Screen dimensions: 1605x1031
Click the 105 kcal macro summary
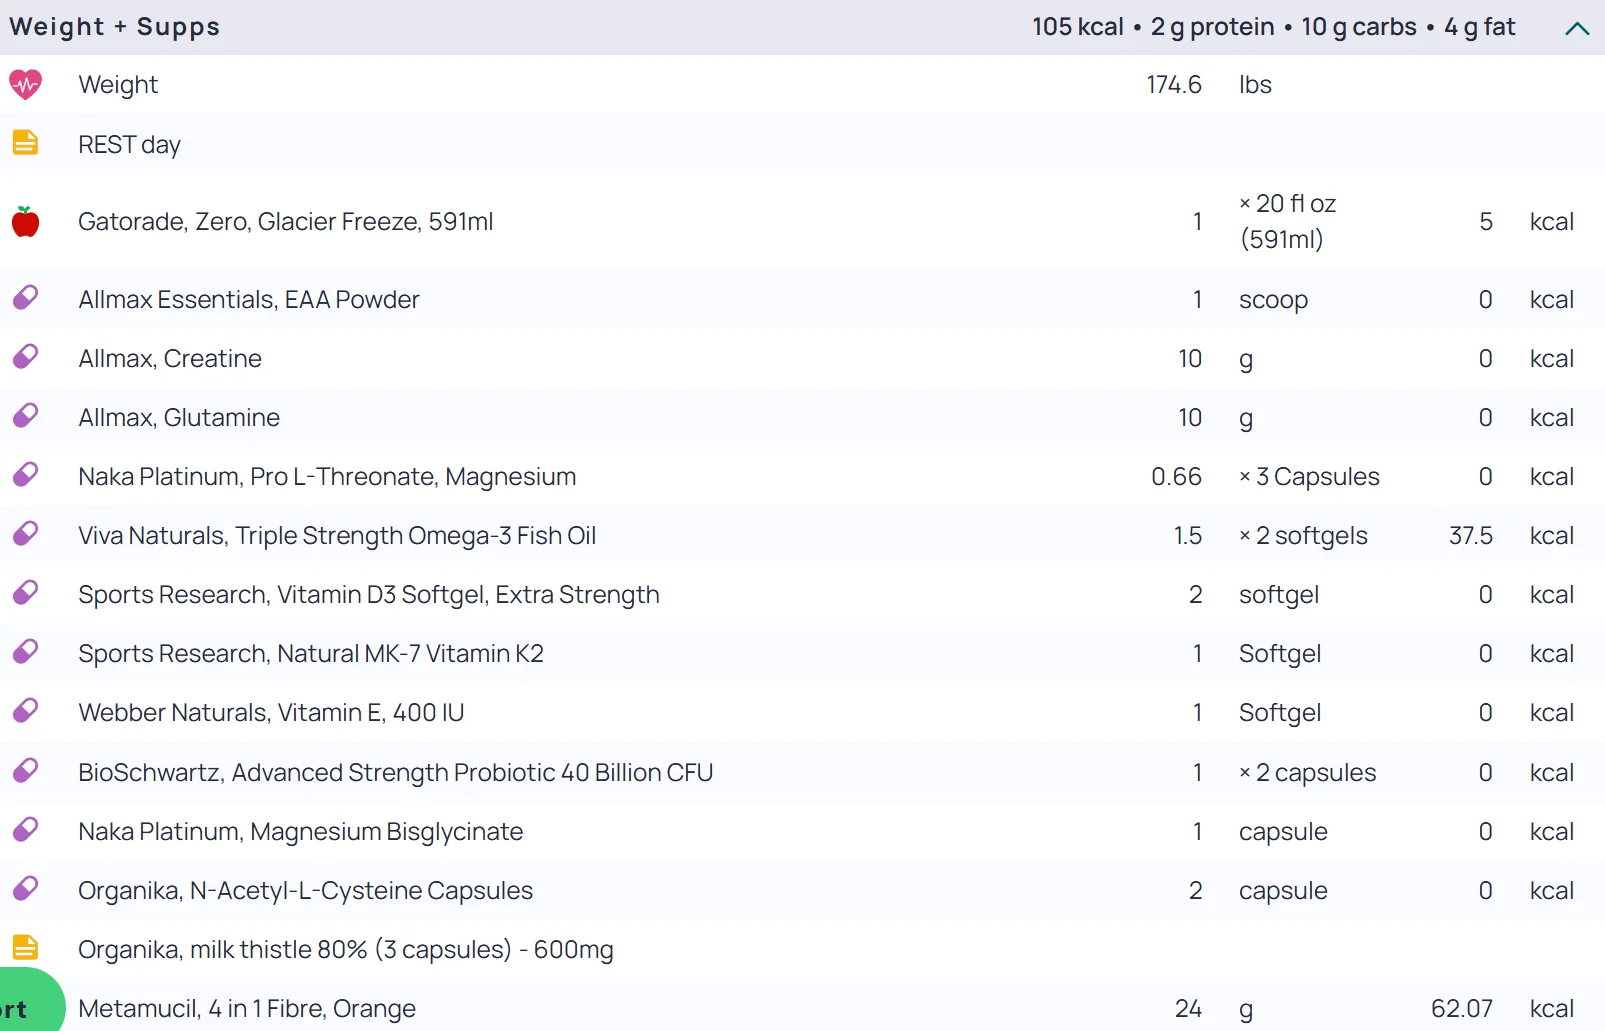[x=1078, y=27]
